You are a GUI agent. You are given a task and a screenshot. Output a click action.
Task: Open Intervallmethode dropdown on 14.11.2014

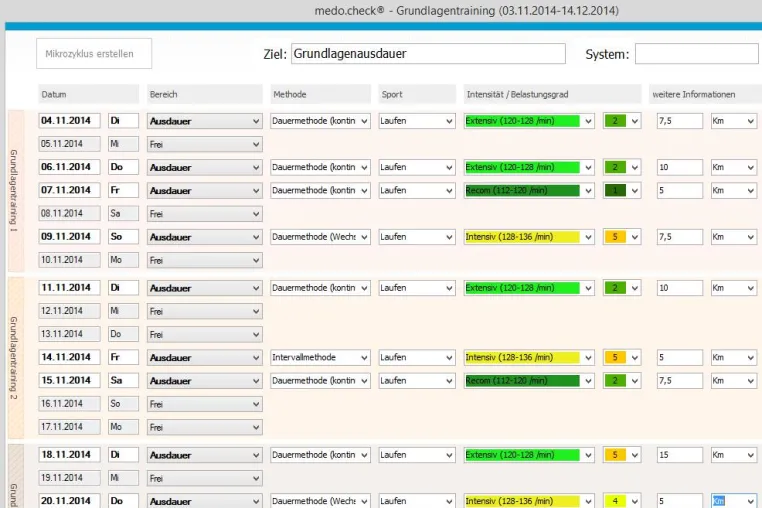coord(320,357)
